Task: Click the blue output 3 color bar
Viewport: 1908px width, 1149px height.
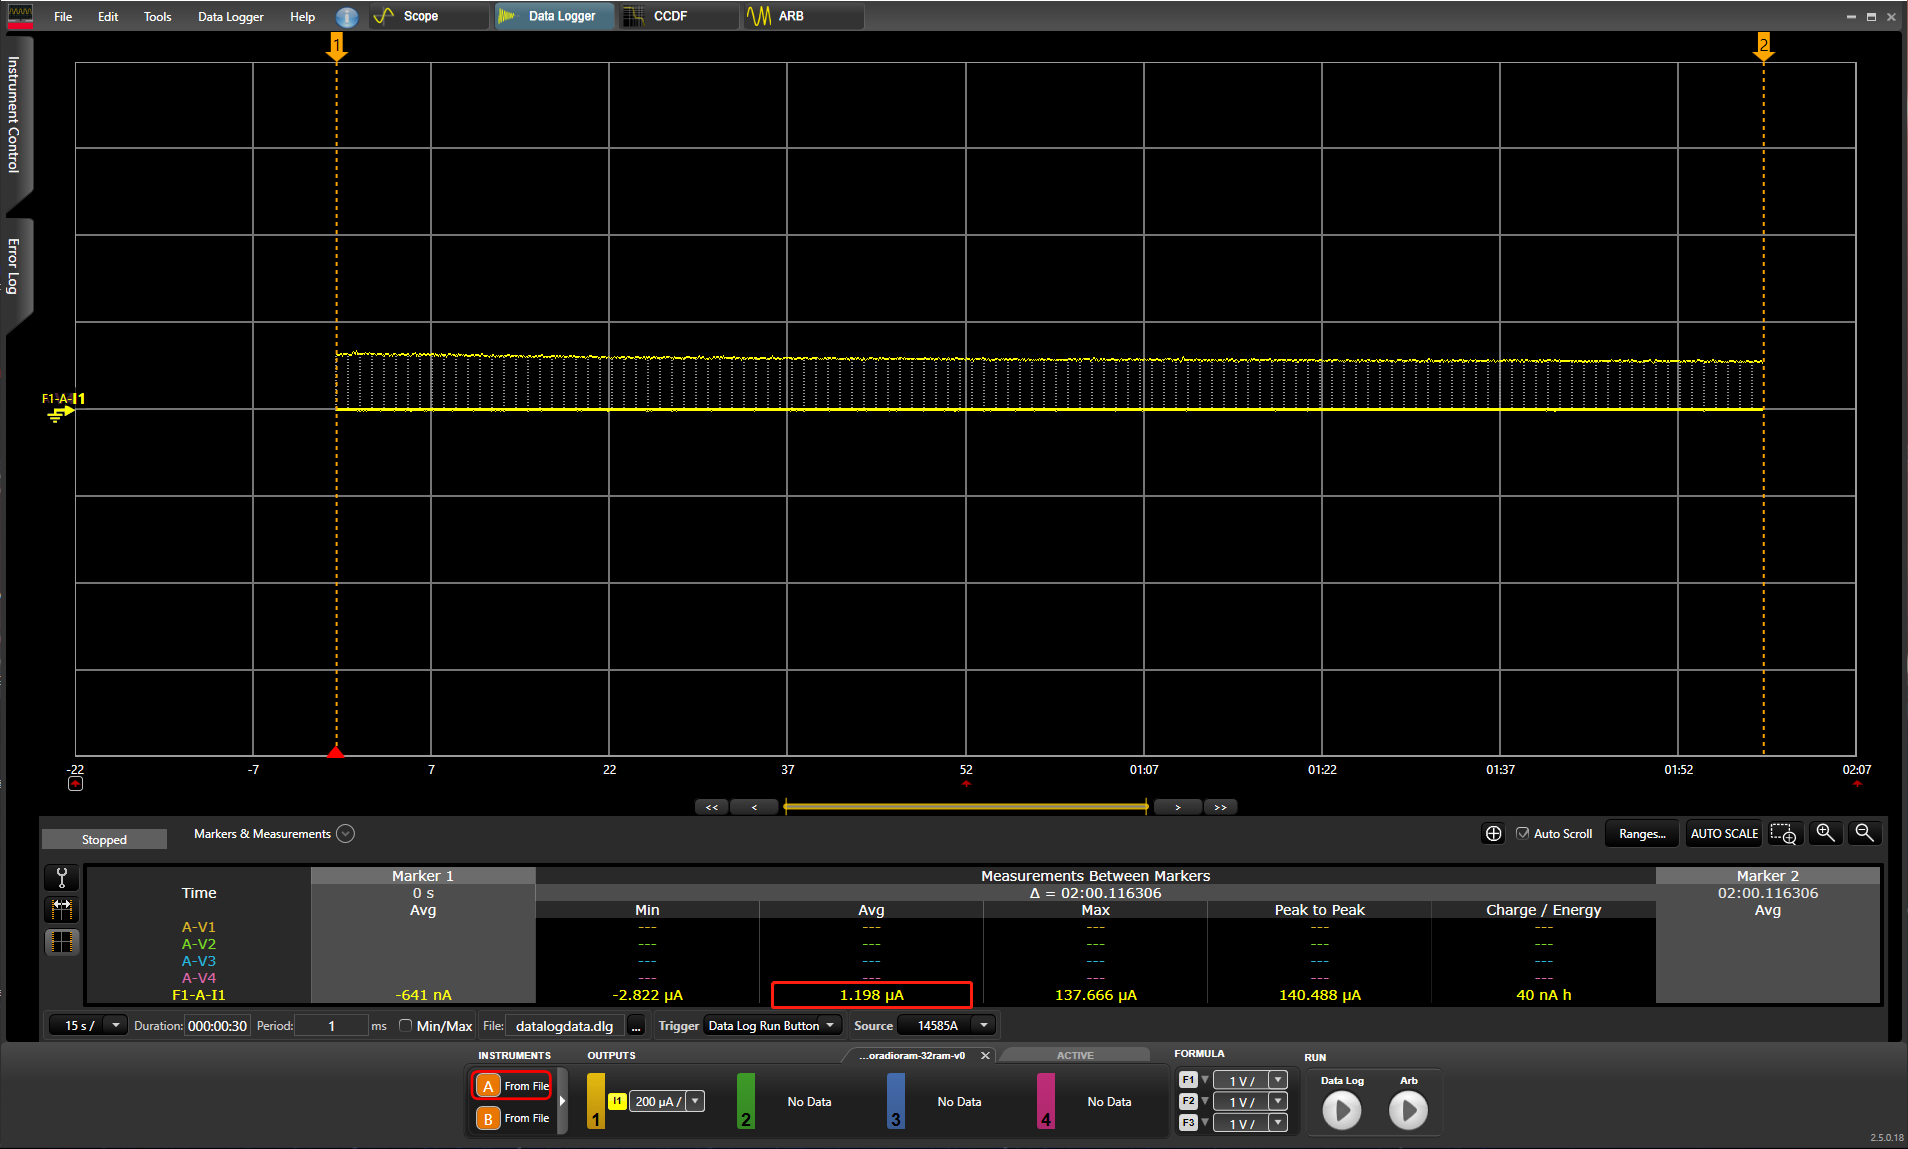Action: (x=896, y=1101)
